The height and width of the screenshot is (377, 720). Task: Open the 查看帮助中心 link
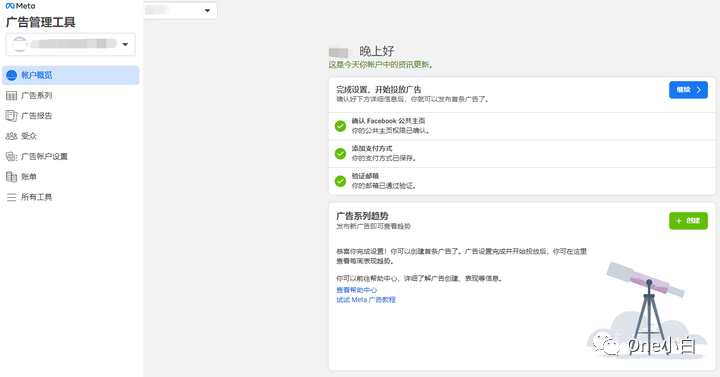(357, 290)
